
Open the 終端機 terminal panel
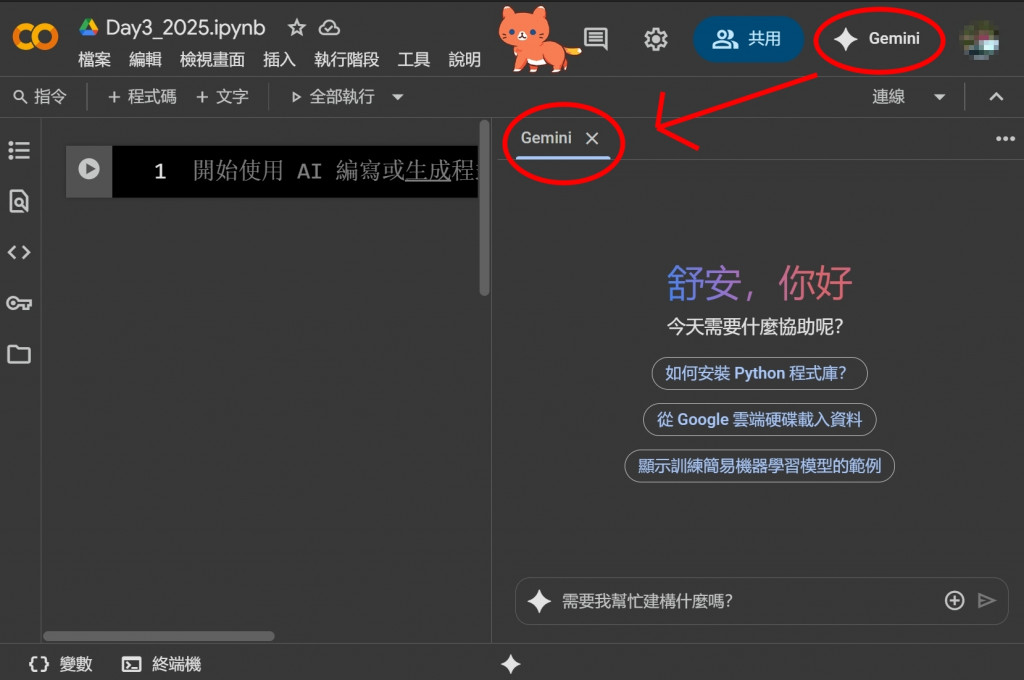pos(162,664)
